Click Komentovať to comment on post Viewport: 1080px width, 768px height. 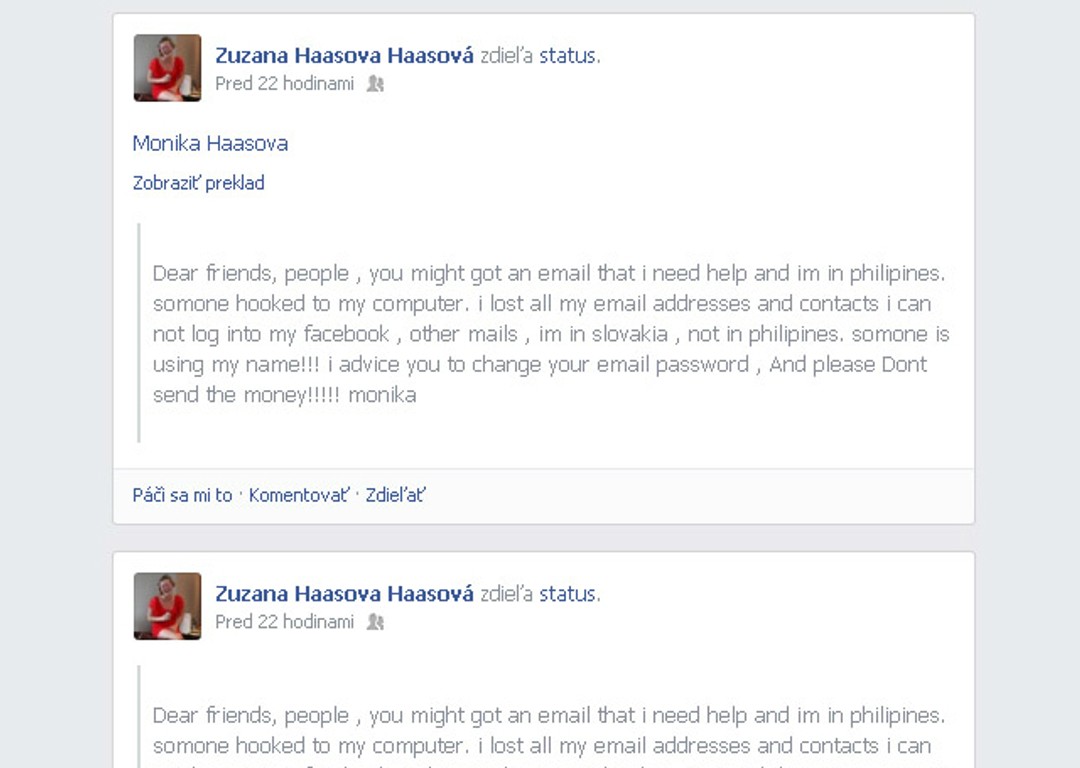[299, 495]
